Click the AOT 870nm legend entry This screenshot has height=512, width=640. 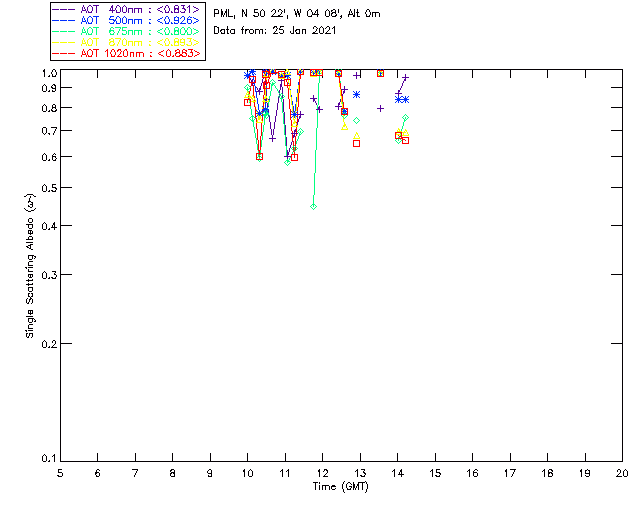pyautogui.click(x=126, y=42)
